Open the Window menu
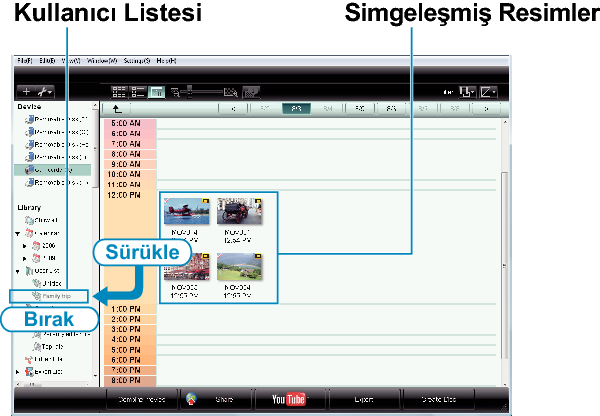The height and width of the screenshot is (416, 600). click(x=102, y=60)
